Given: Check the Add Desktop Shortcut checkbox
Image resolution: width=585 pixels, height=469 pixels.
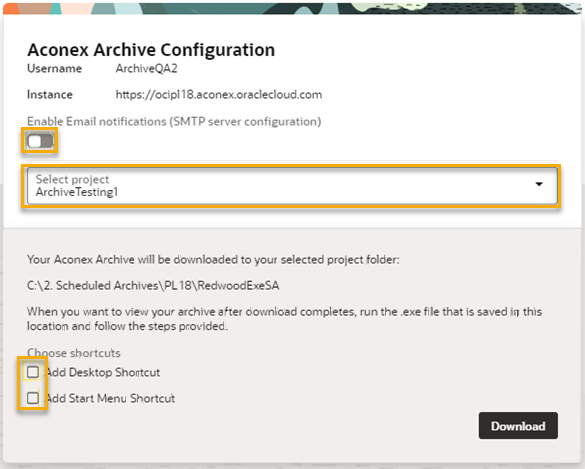Looking at the screenshot, I should (x=33, y=372).
